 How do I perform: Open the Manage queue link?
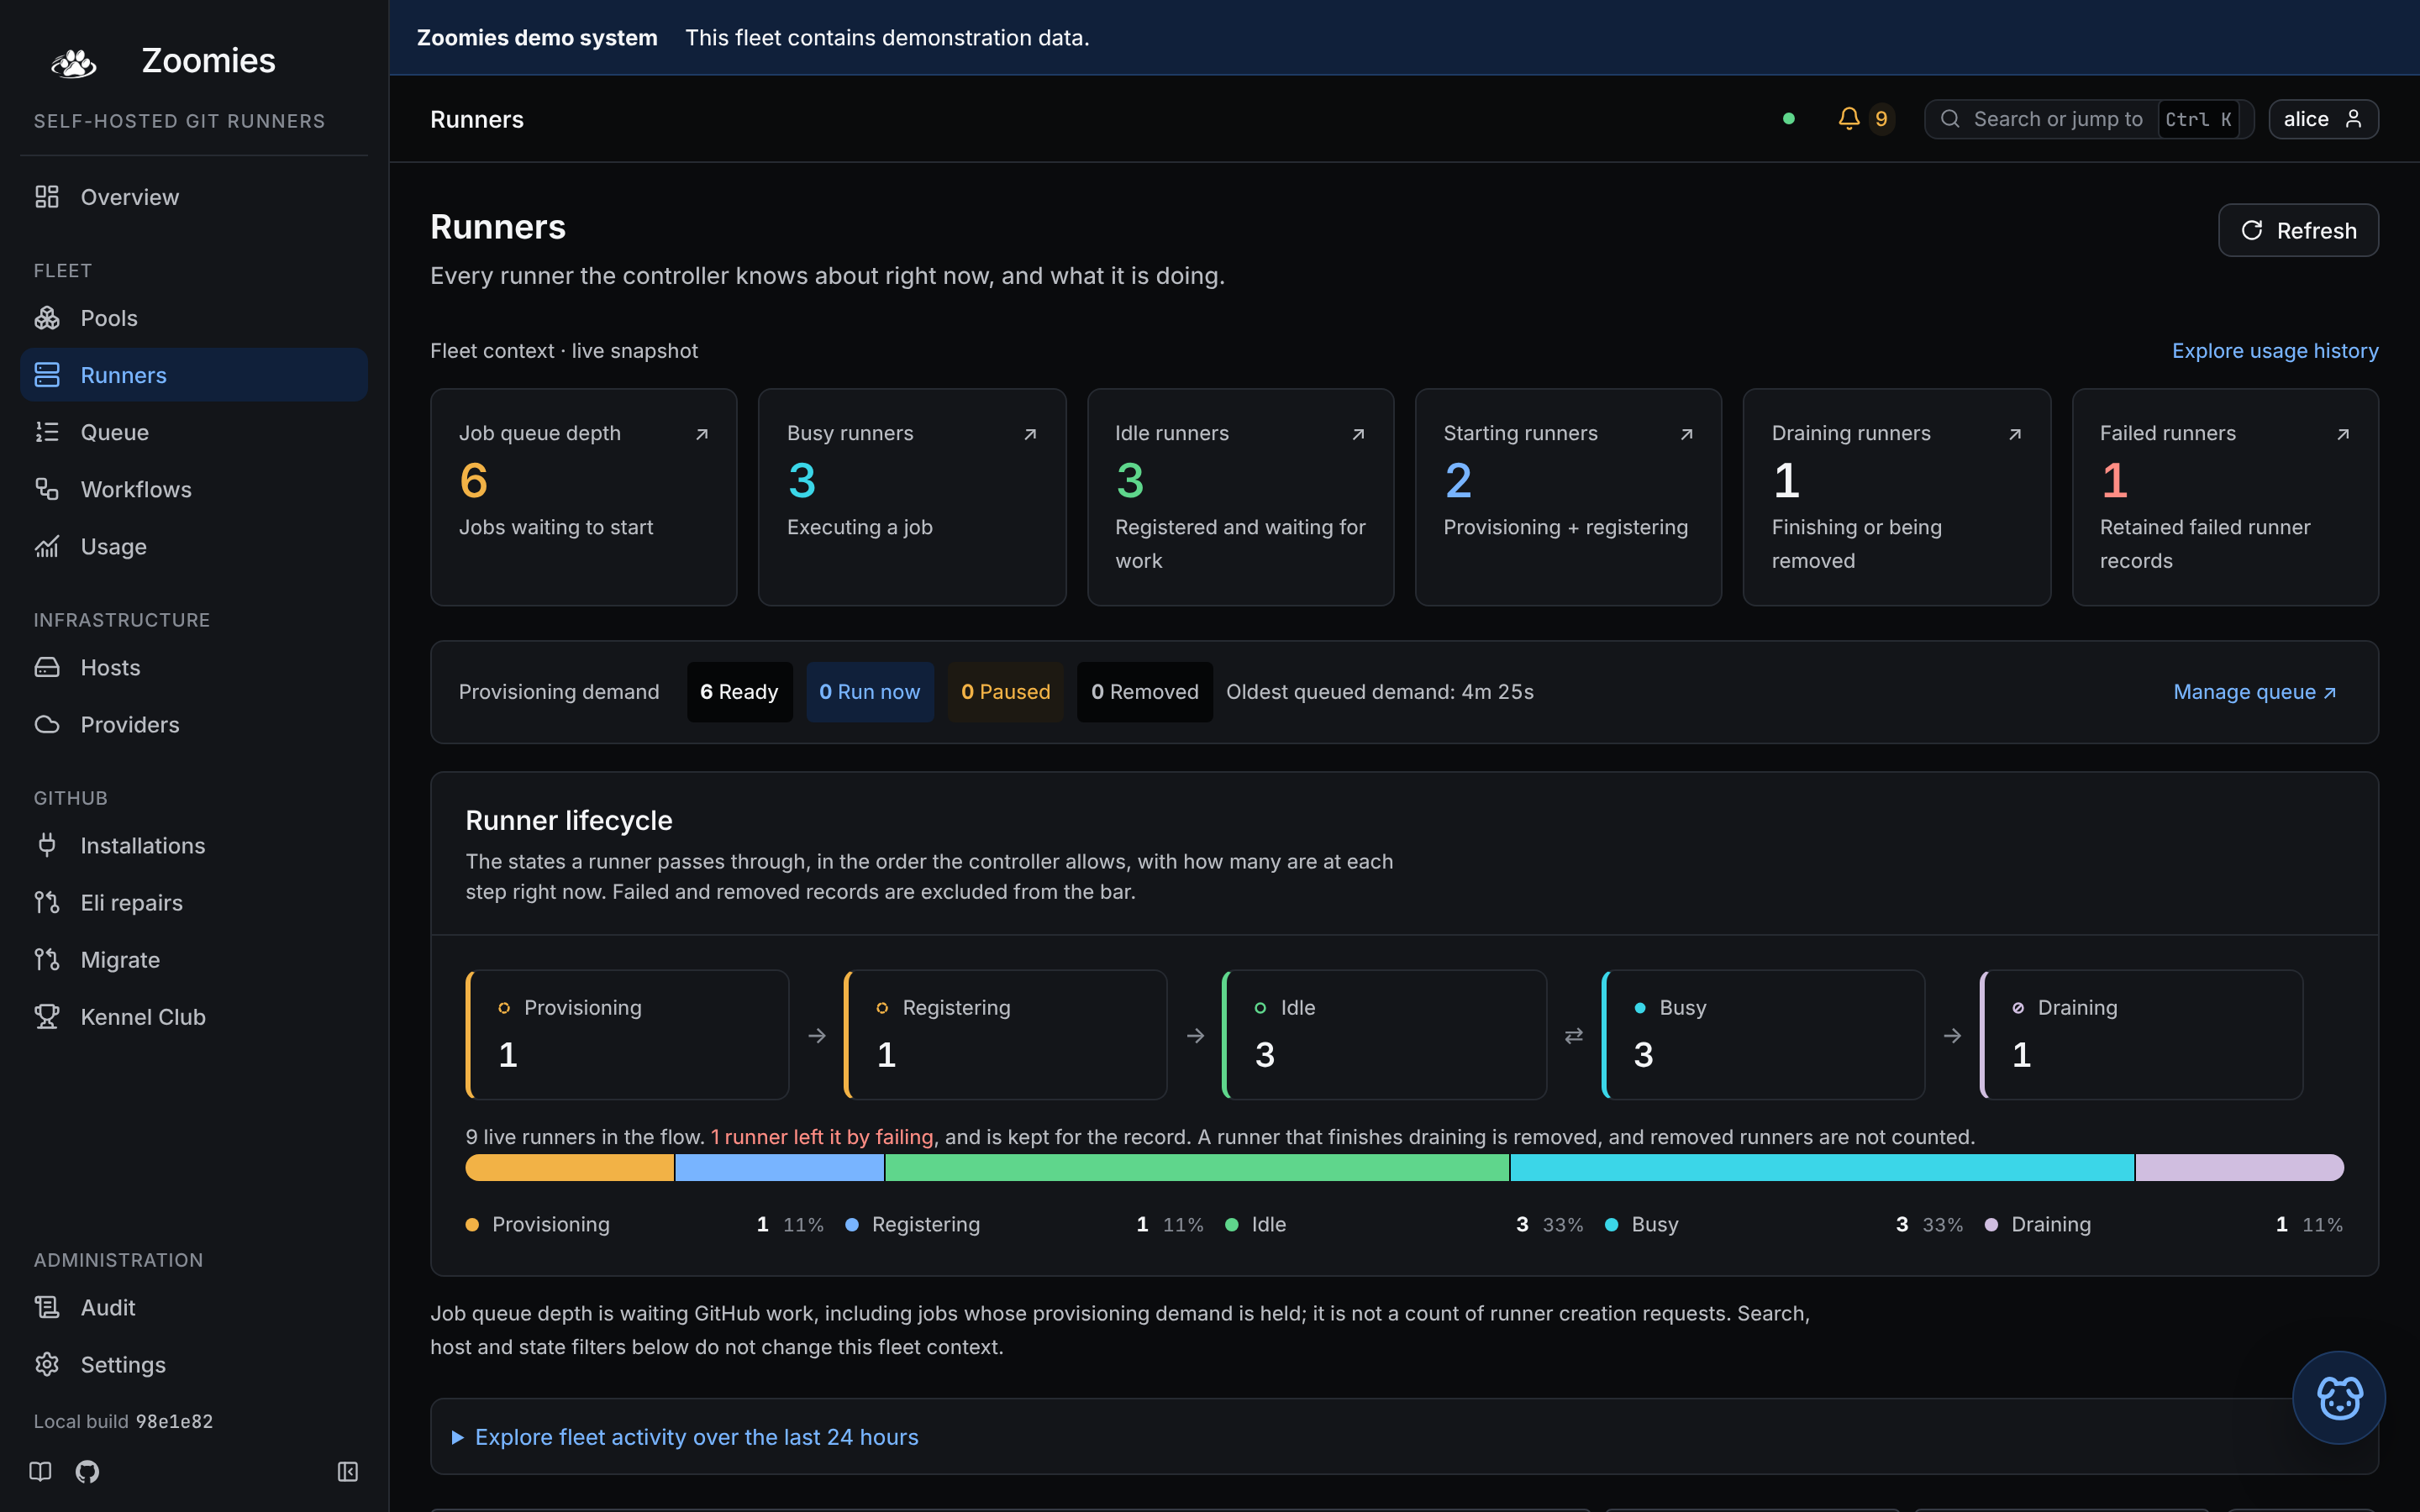click(2254, 692)
